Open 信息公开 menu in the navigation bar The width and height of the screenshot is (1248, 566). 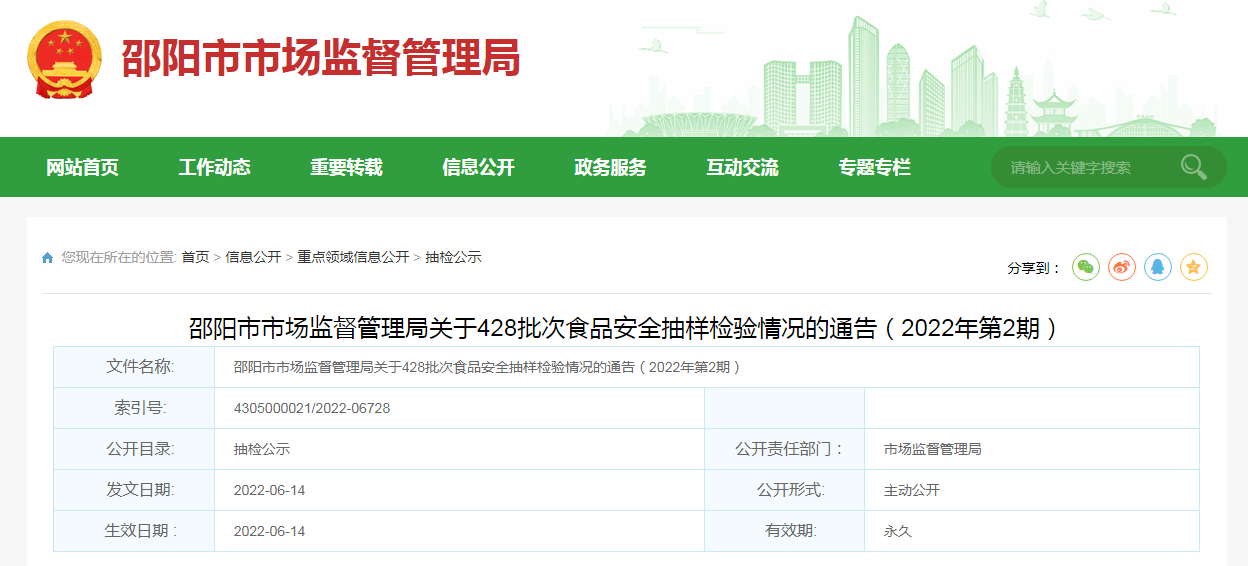[478, 167]
